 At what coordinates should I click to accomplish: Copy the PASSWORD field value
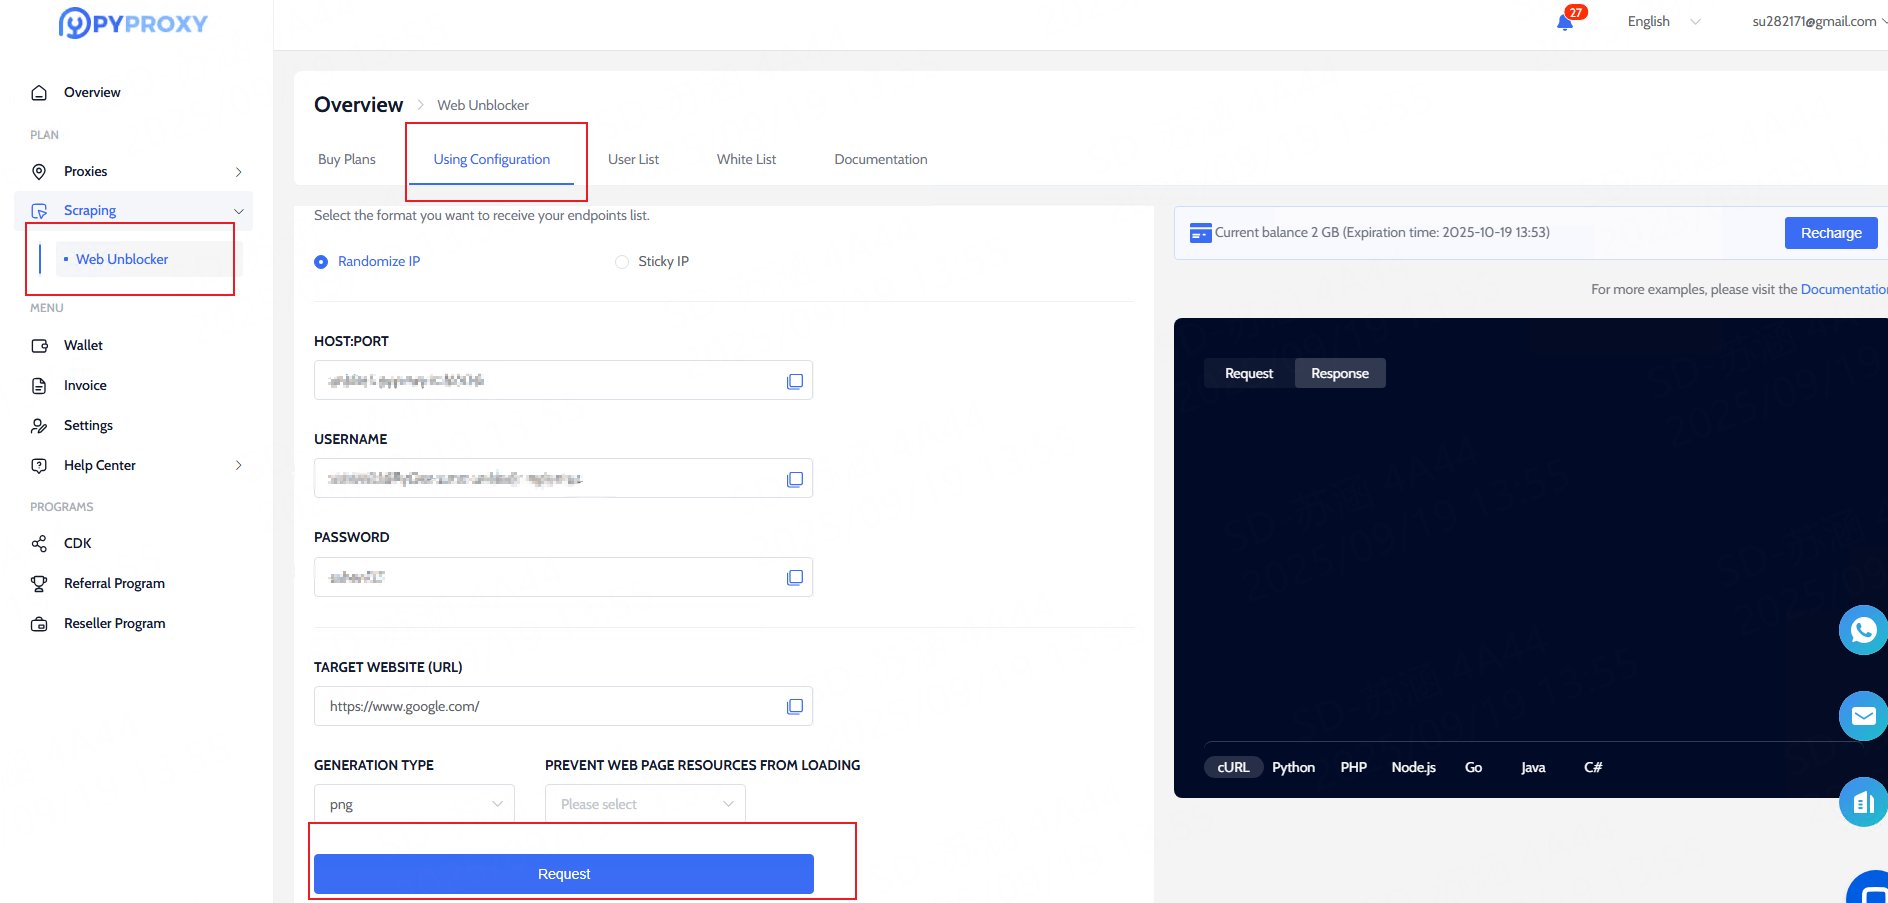[795, 577]
